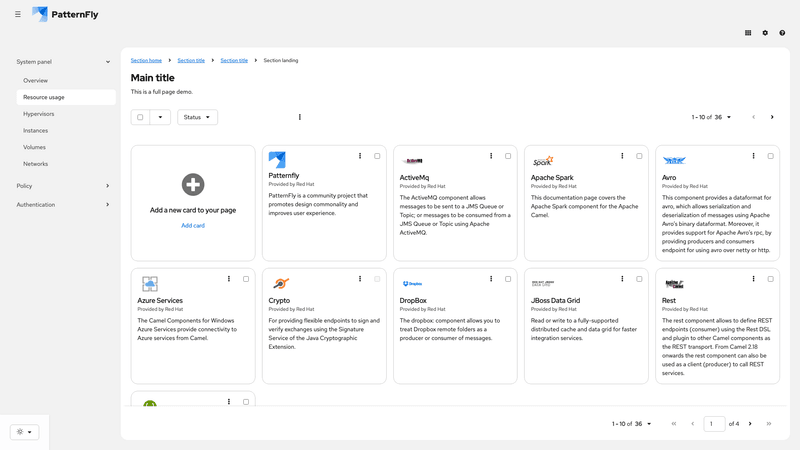This screenshot has width=800, height=450.
Task: Click the Azure Services cloud icon
Action: (x=149, y=284)
